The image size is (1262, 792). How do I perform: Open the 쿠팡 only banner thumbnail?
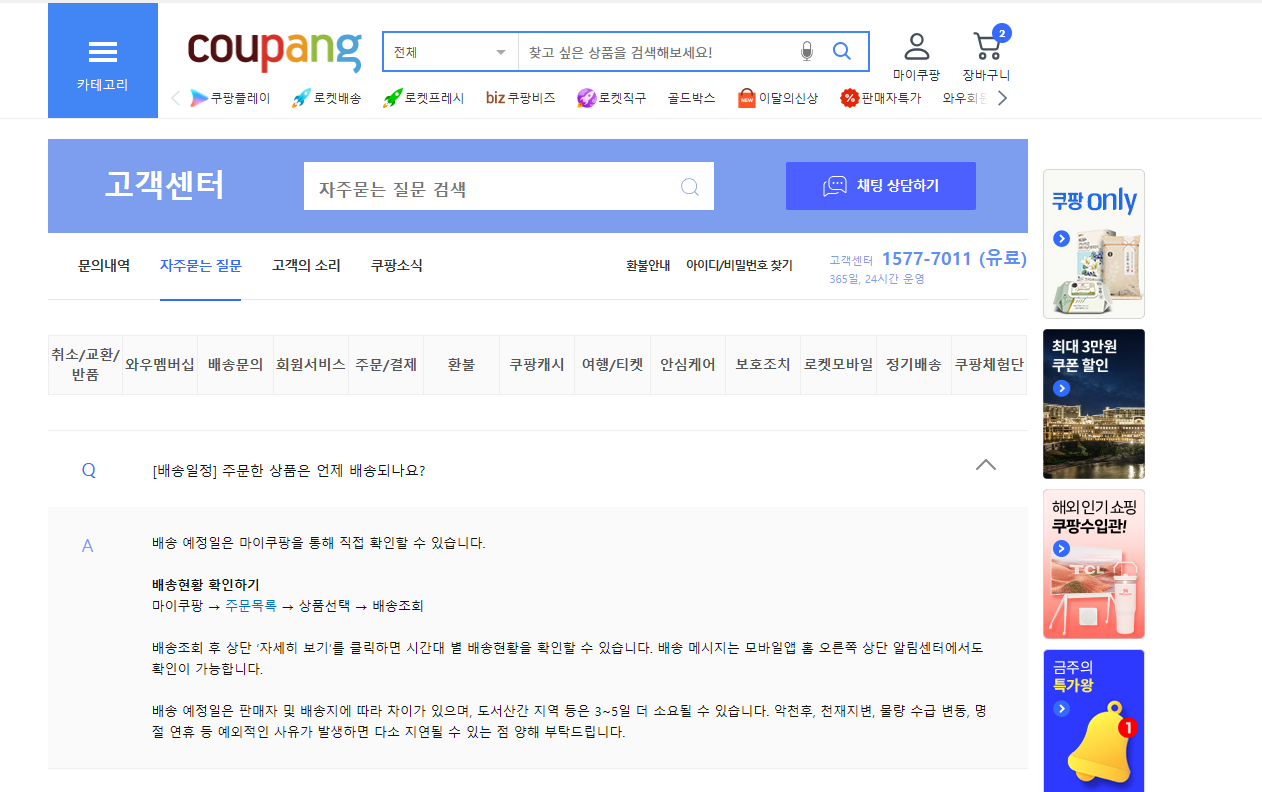coord(1094,244)
